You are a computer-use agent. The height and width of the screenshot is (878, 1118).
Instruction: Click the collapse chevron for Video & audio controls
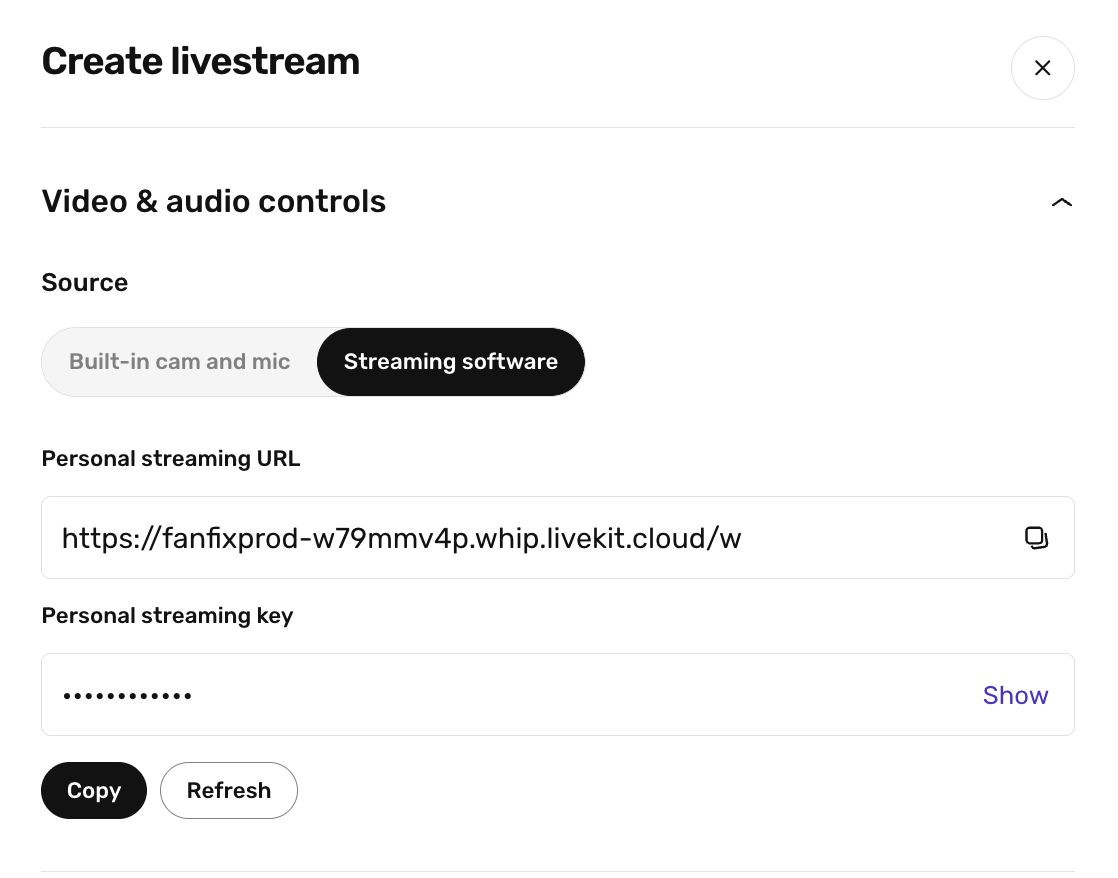click(x=1061, y=201)
